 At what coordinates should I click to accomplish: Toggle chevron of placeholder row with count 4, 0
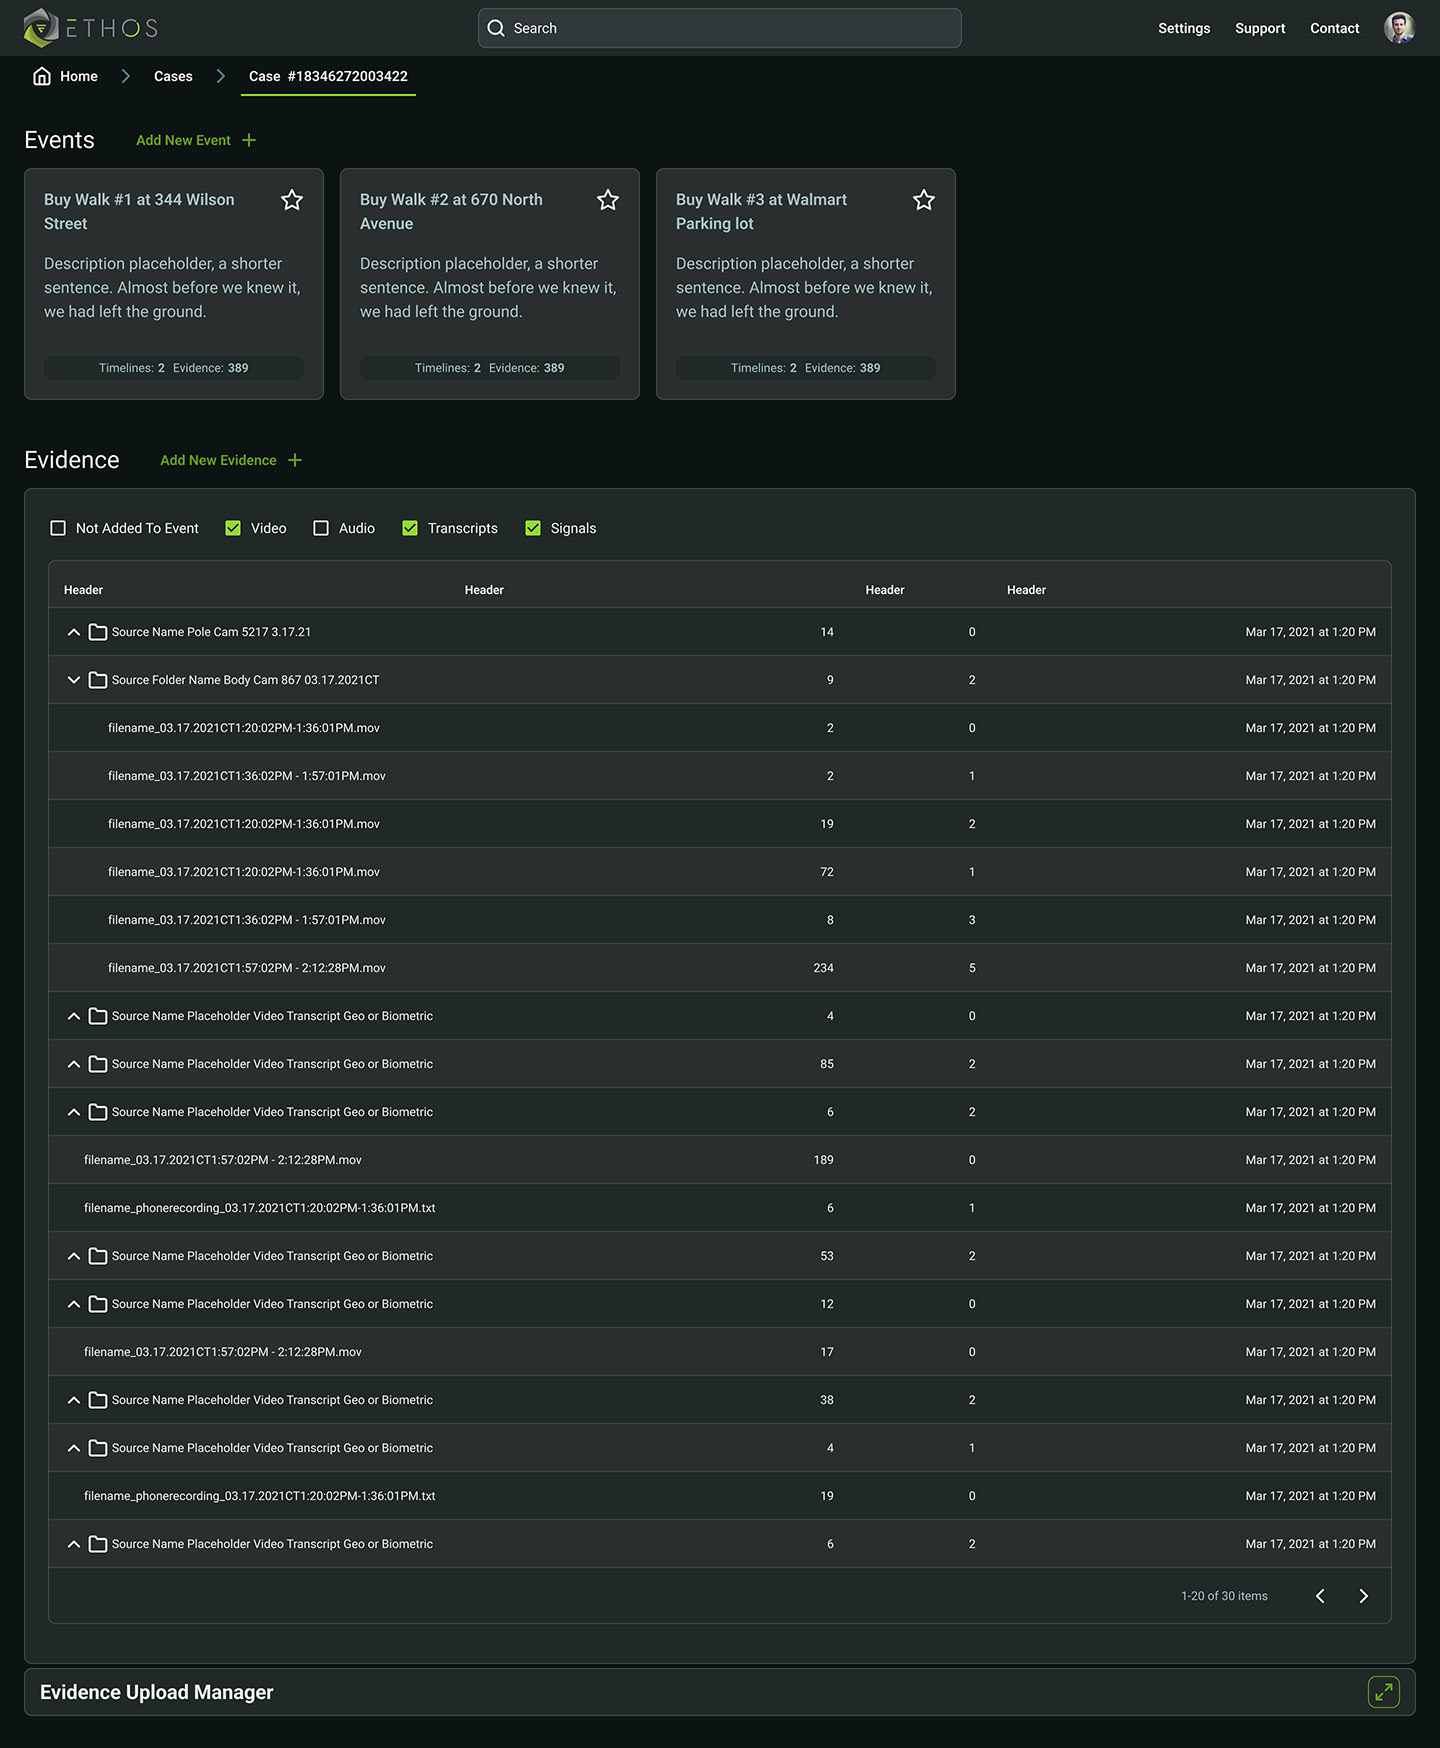coord(73,1016)
